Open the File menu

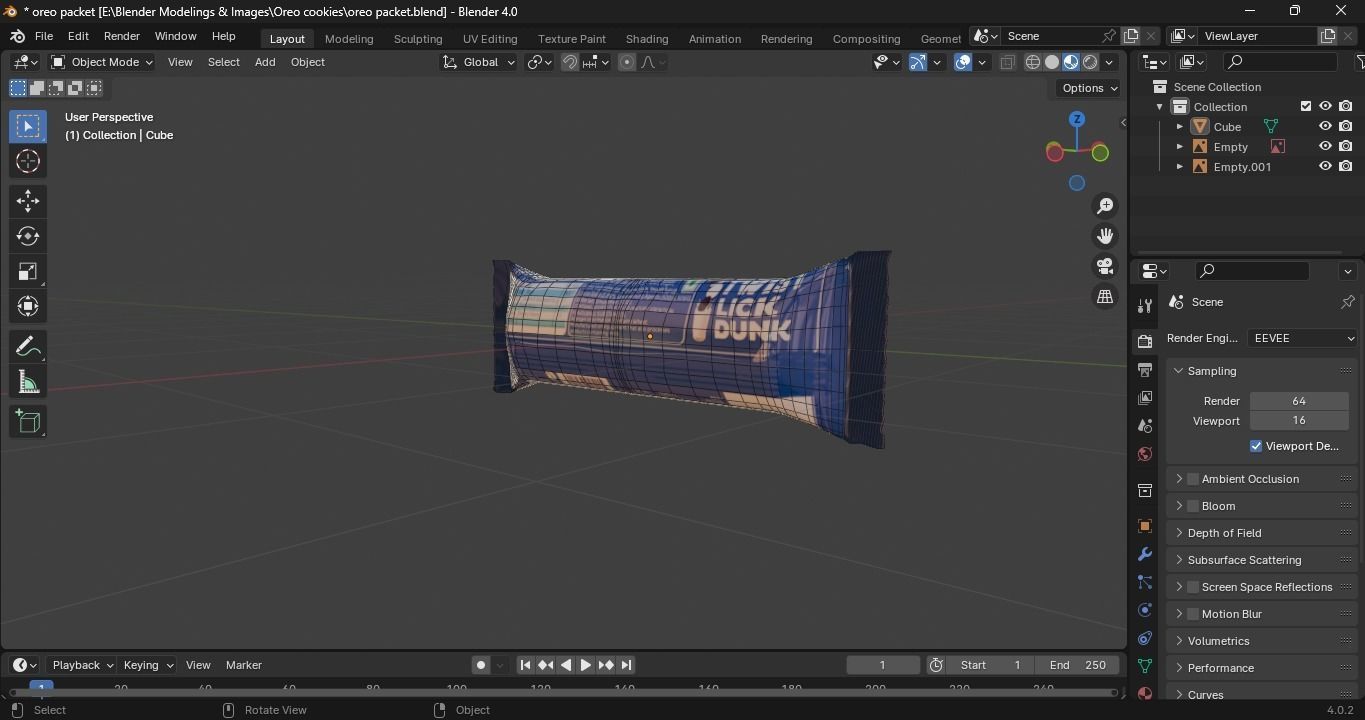pos(44,36)
